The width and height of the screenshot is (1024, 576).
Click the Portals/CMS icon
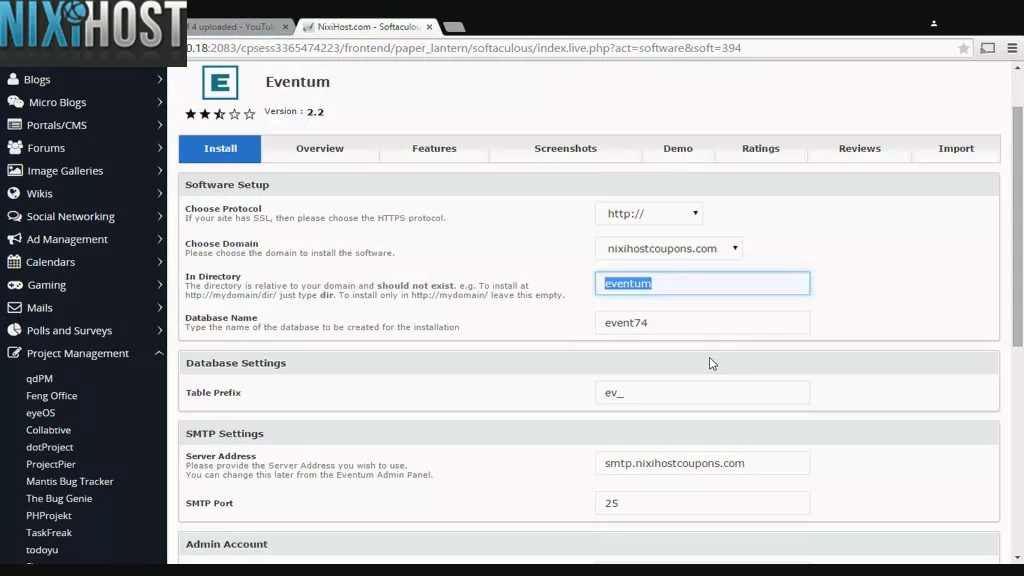coord(14,125)
